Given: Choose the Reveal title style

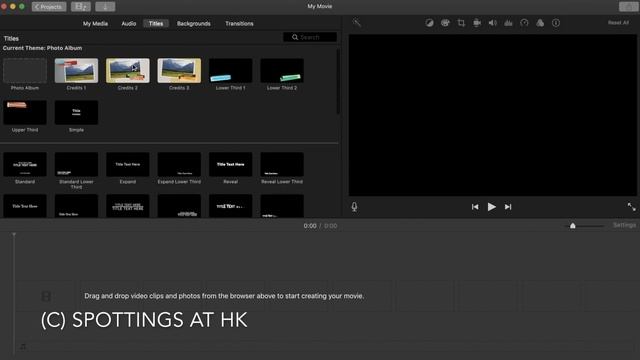Looking at the screenshot, I should point(231,164).
